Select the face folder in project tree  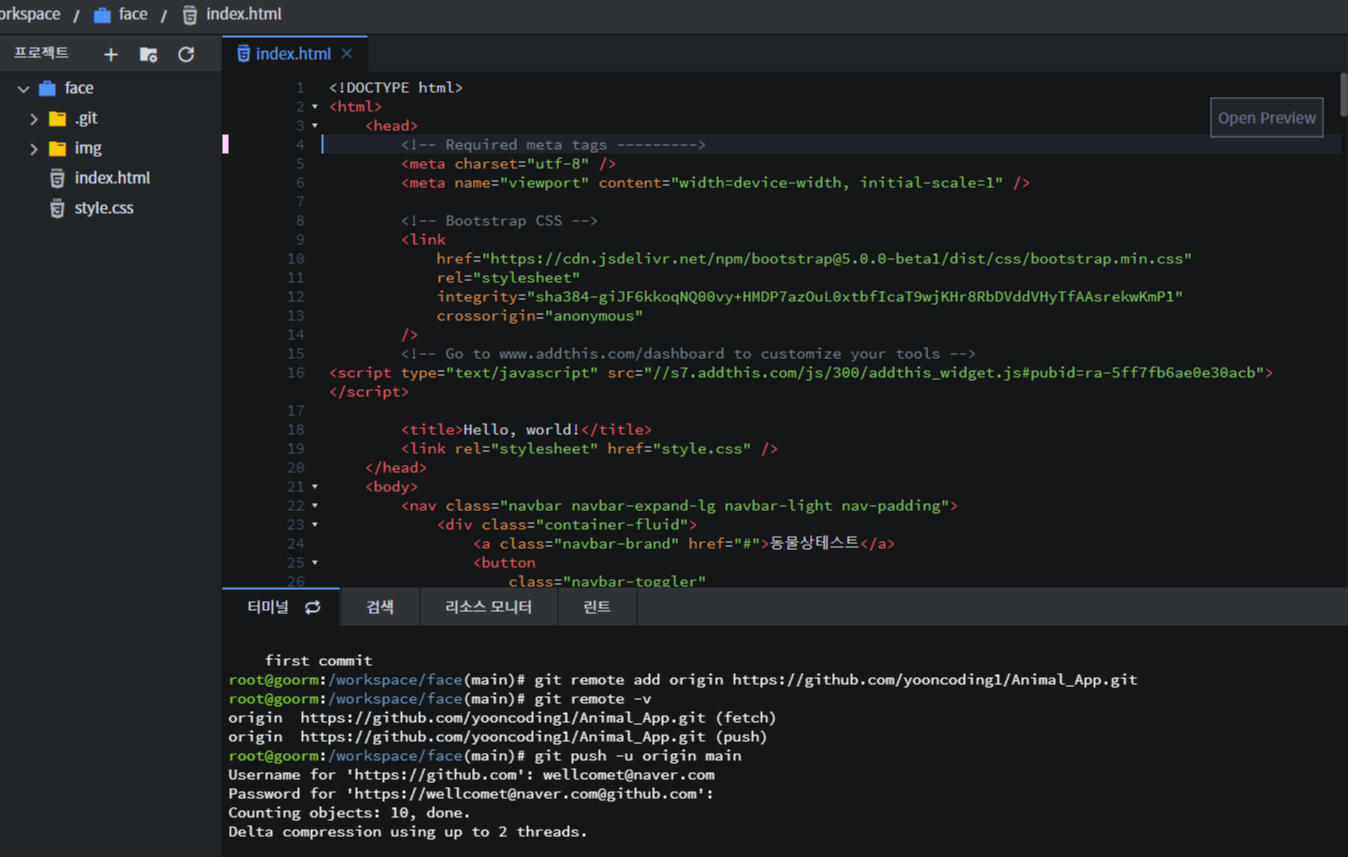pyautogui.click(x=79, y=88)
